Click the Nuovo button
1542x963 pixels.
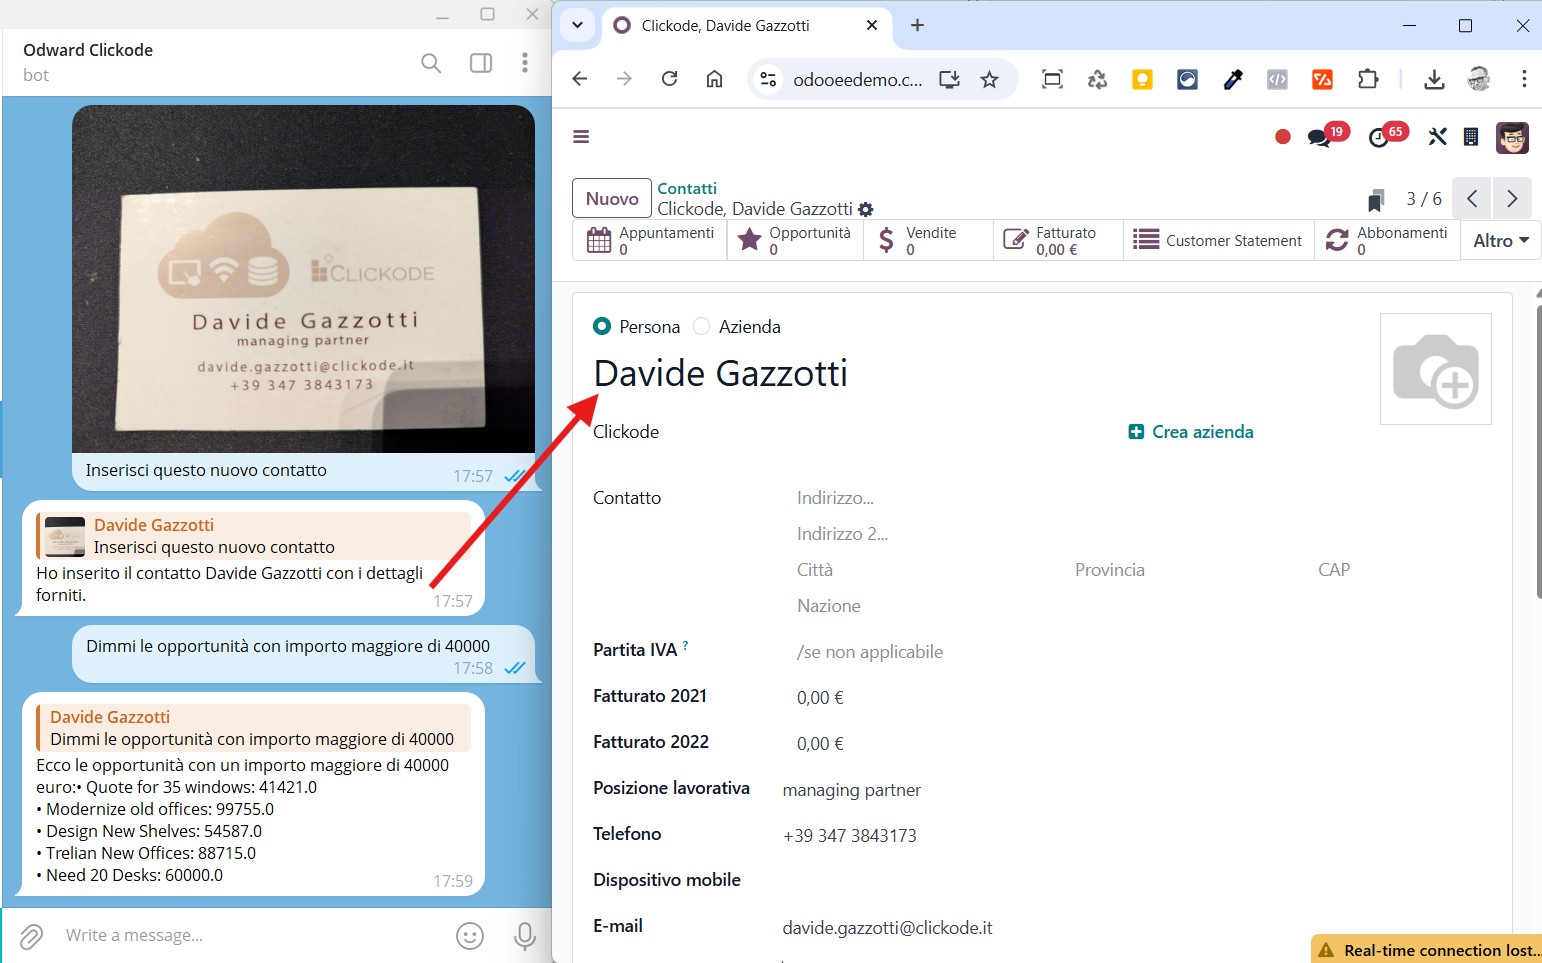click(x=612, y=198)
